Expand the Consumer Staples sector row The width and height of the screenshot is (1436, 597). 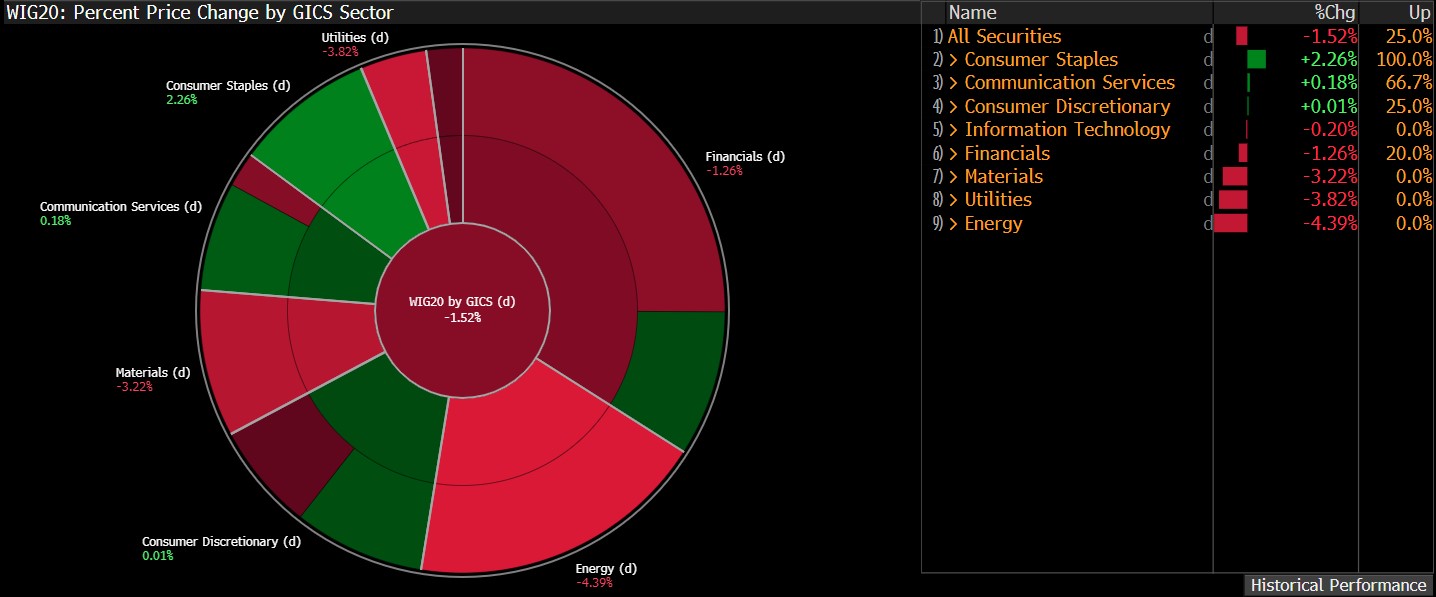tap(954, 60)
